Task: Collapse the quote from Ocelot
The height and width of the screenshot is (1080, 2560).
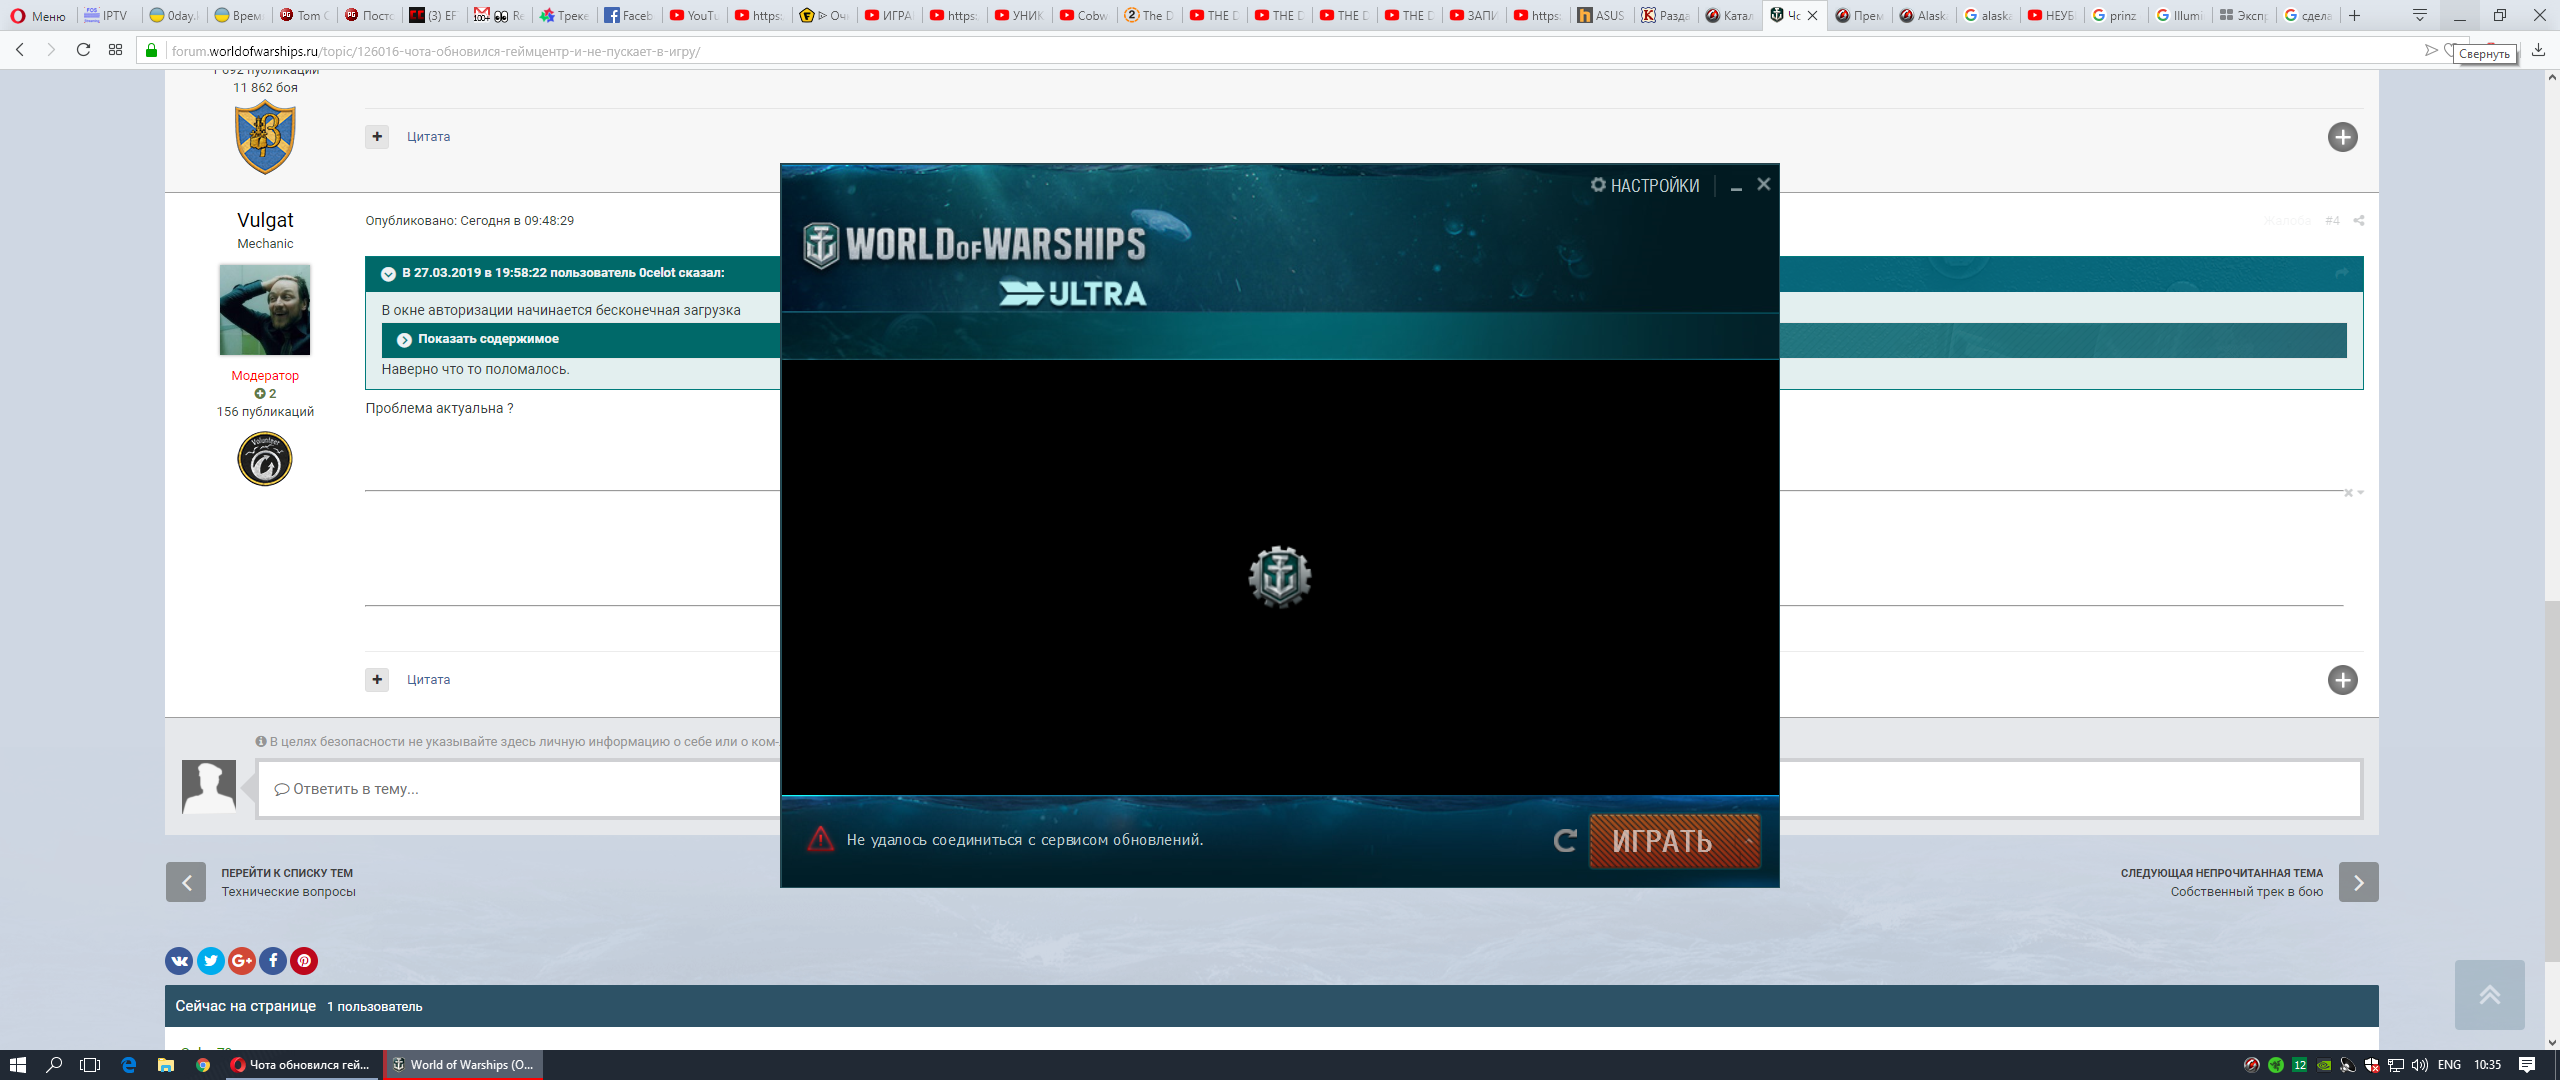Action: click(x=388, y=274)
